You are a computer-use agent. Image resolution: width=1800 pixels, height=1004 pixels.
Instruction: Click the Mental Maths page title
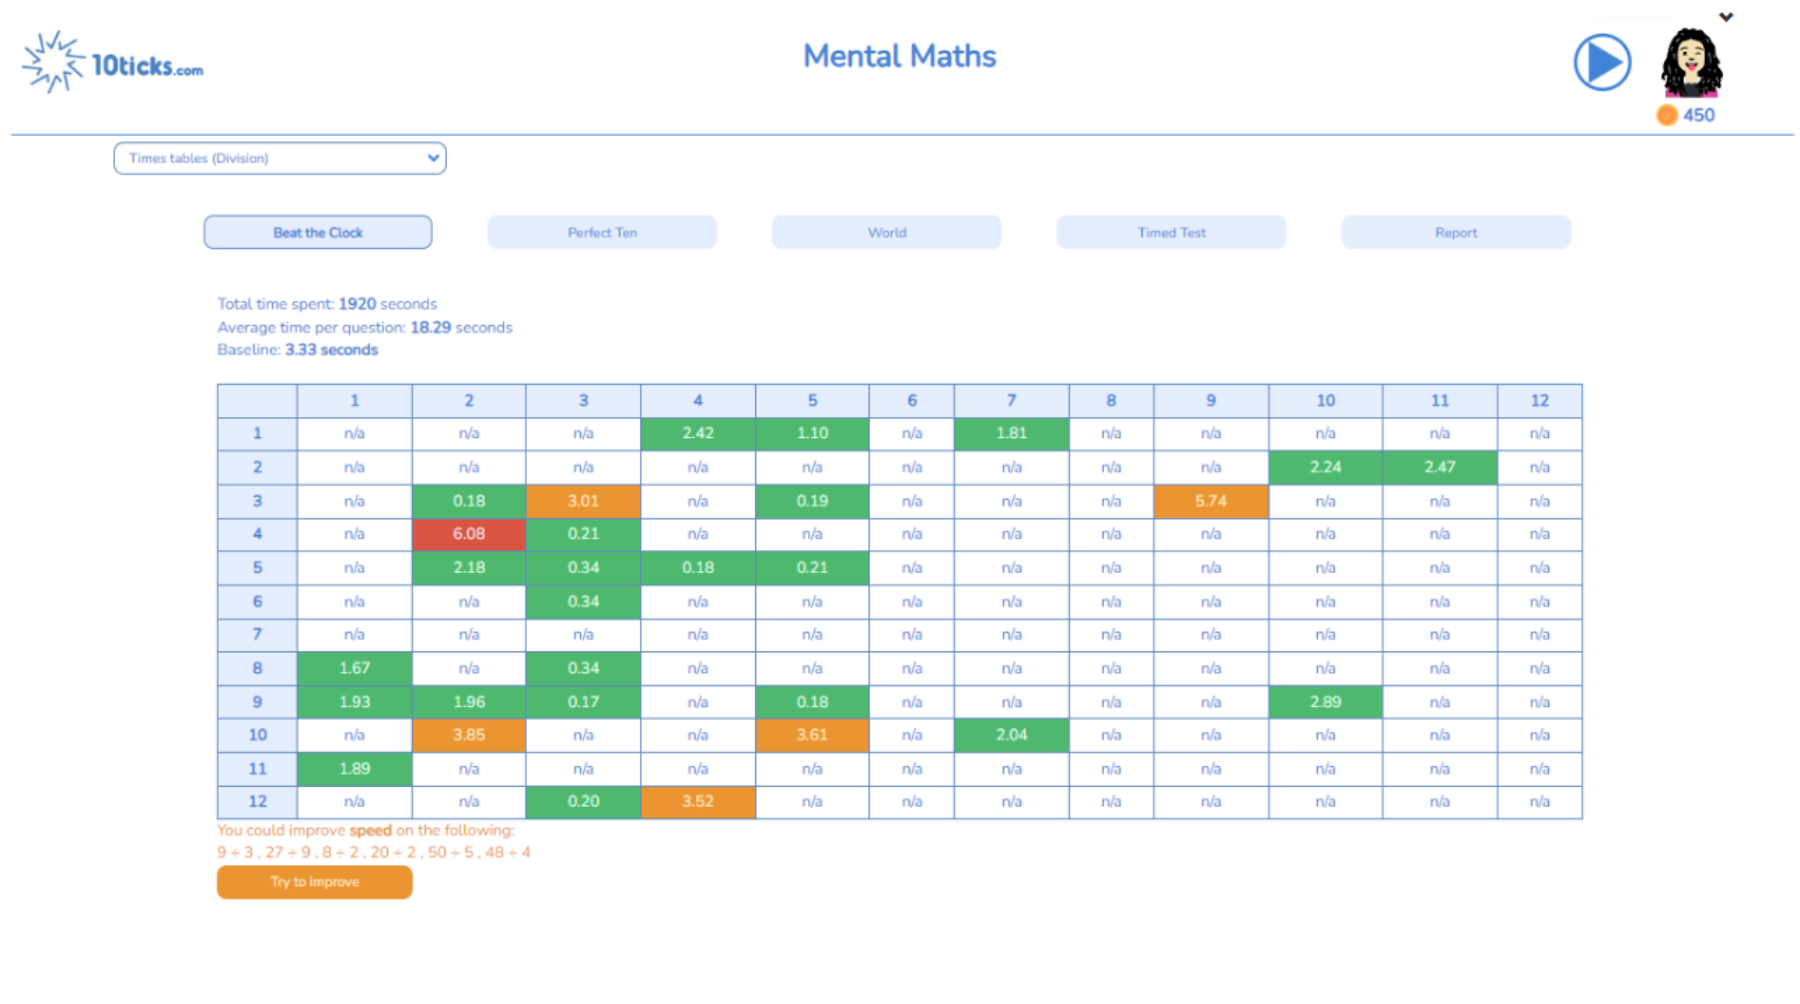tap(899, 56)
